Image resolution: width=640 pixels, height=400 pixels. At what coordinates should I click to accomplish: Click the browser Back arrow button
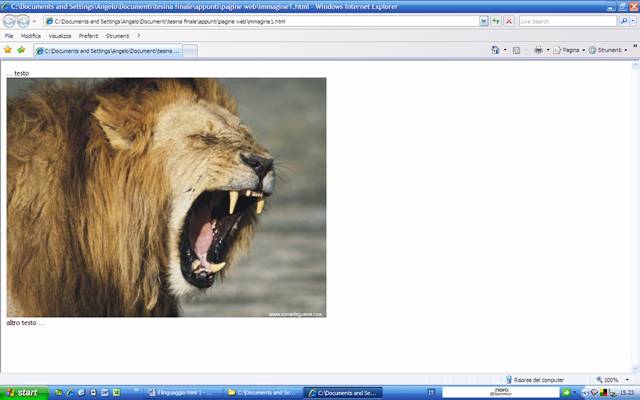point(9,21)
